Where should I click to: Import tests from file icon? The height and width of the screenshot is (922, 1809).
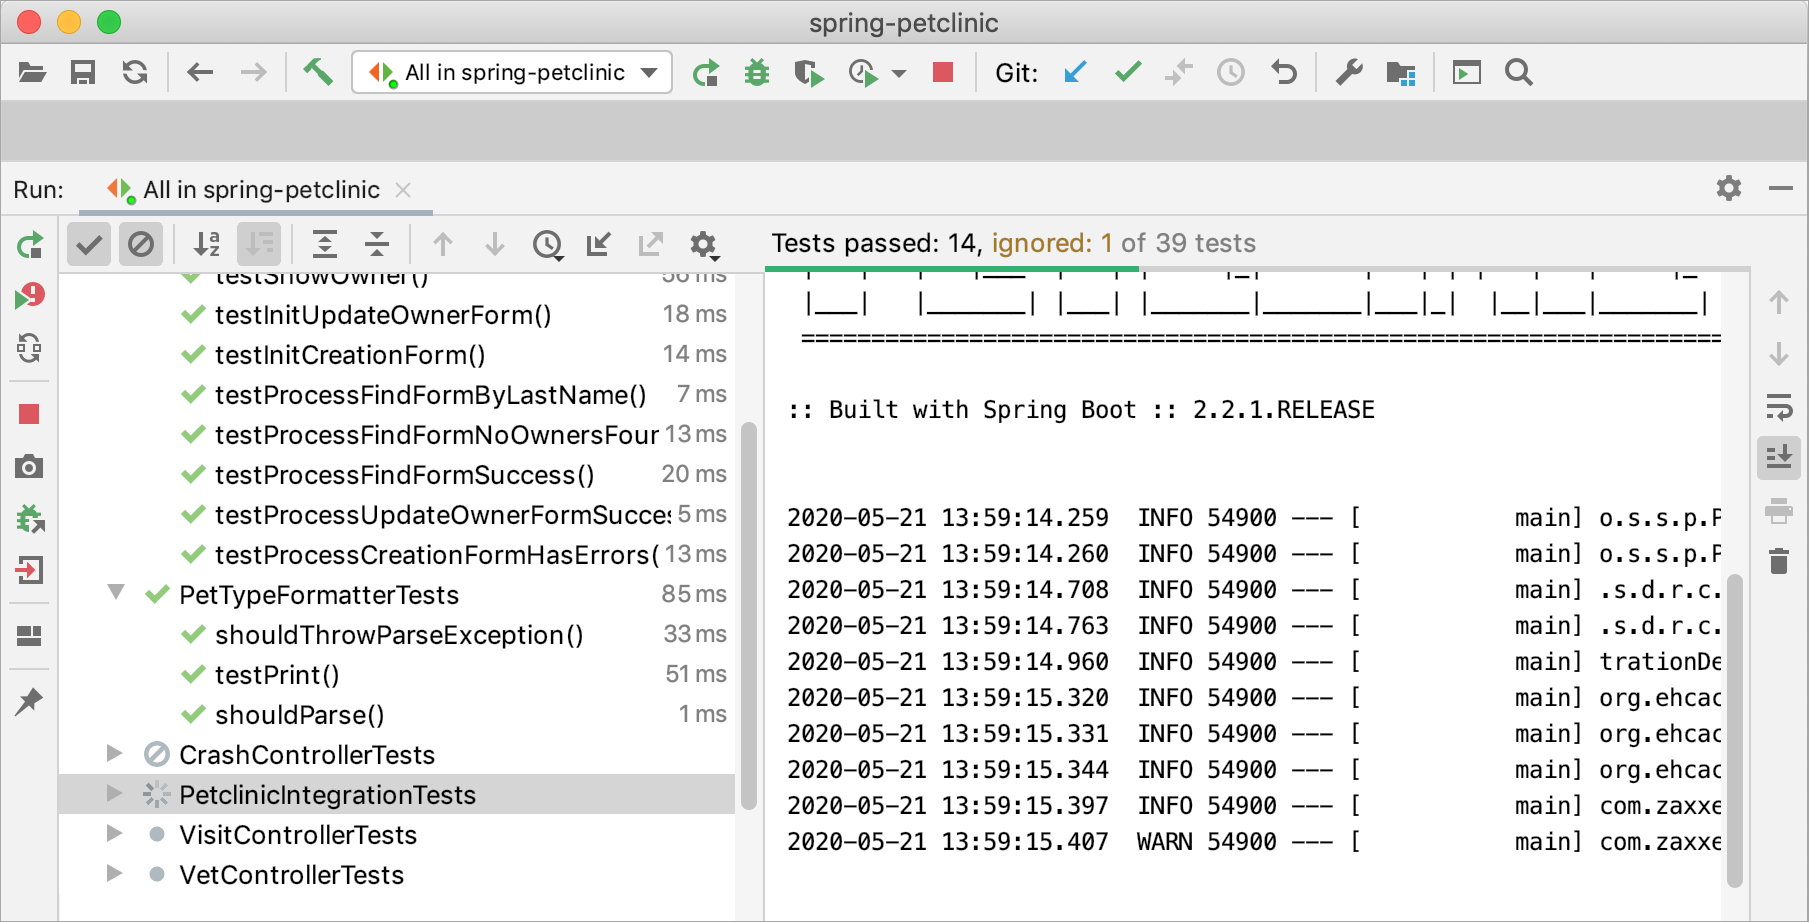pos(599,244)
